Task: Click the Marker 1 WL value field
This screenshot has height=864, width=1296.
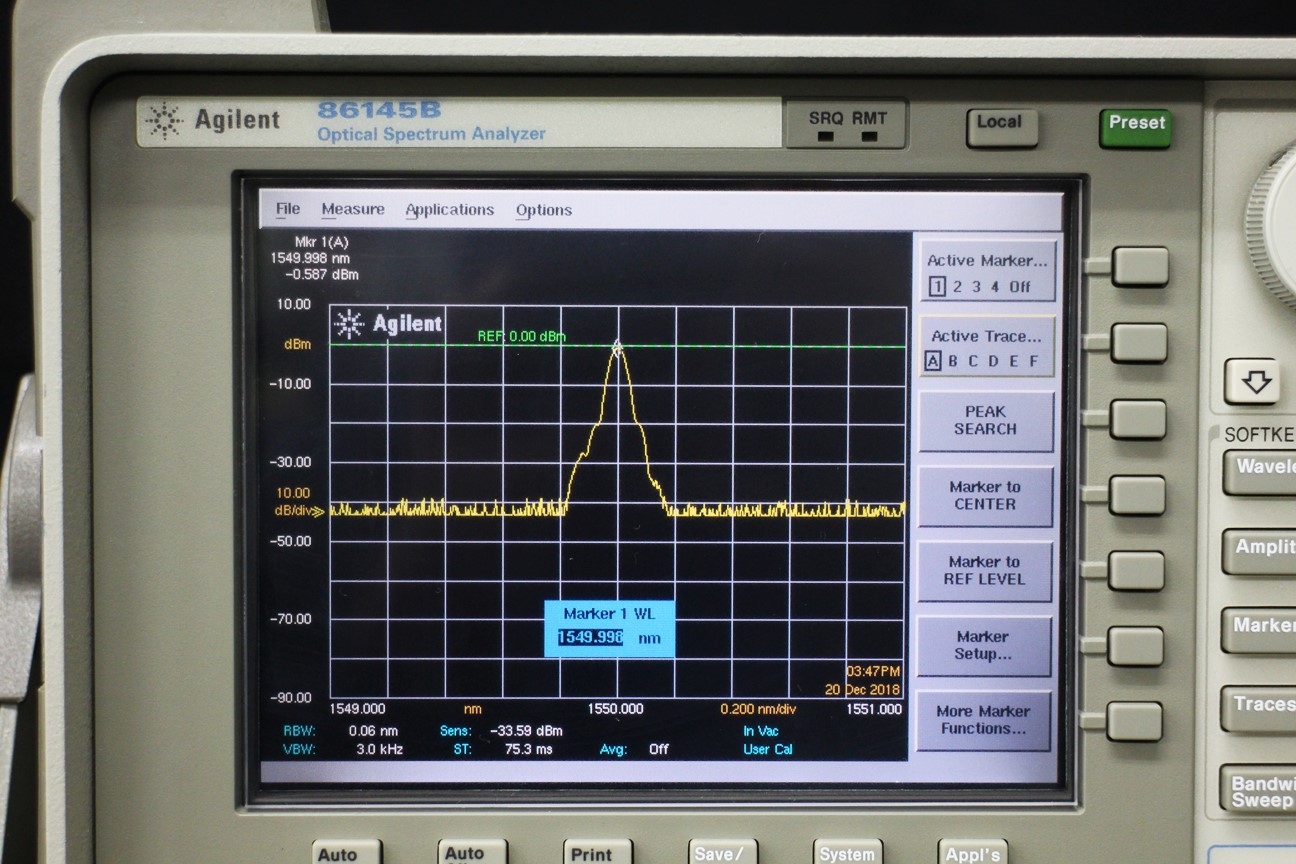Action: coord(591,638)
